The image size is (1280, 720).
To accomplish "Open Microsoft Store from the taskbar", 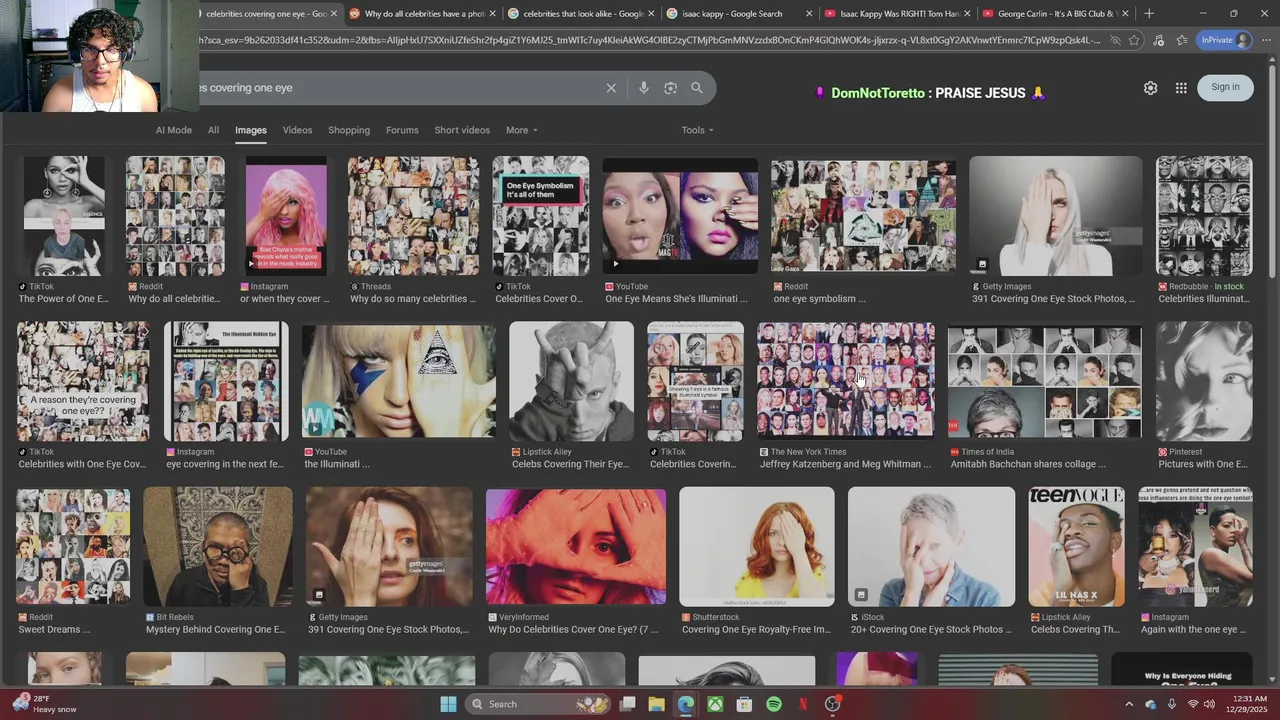I will (x=744, y=704).
